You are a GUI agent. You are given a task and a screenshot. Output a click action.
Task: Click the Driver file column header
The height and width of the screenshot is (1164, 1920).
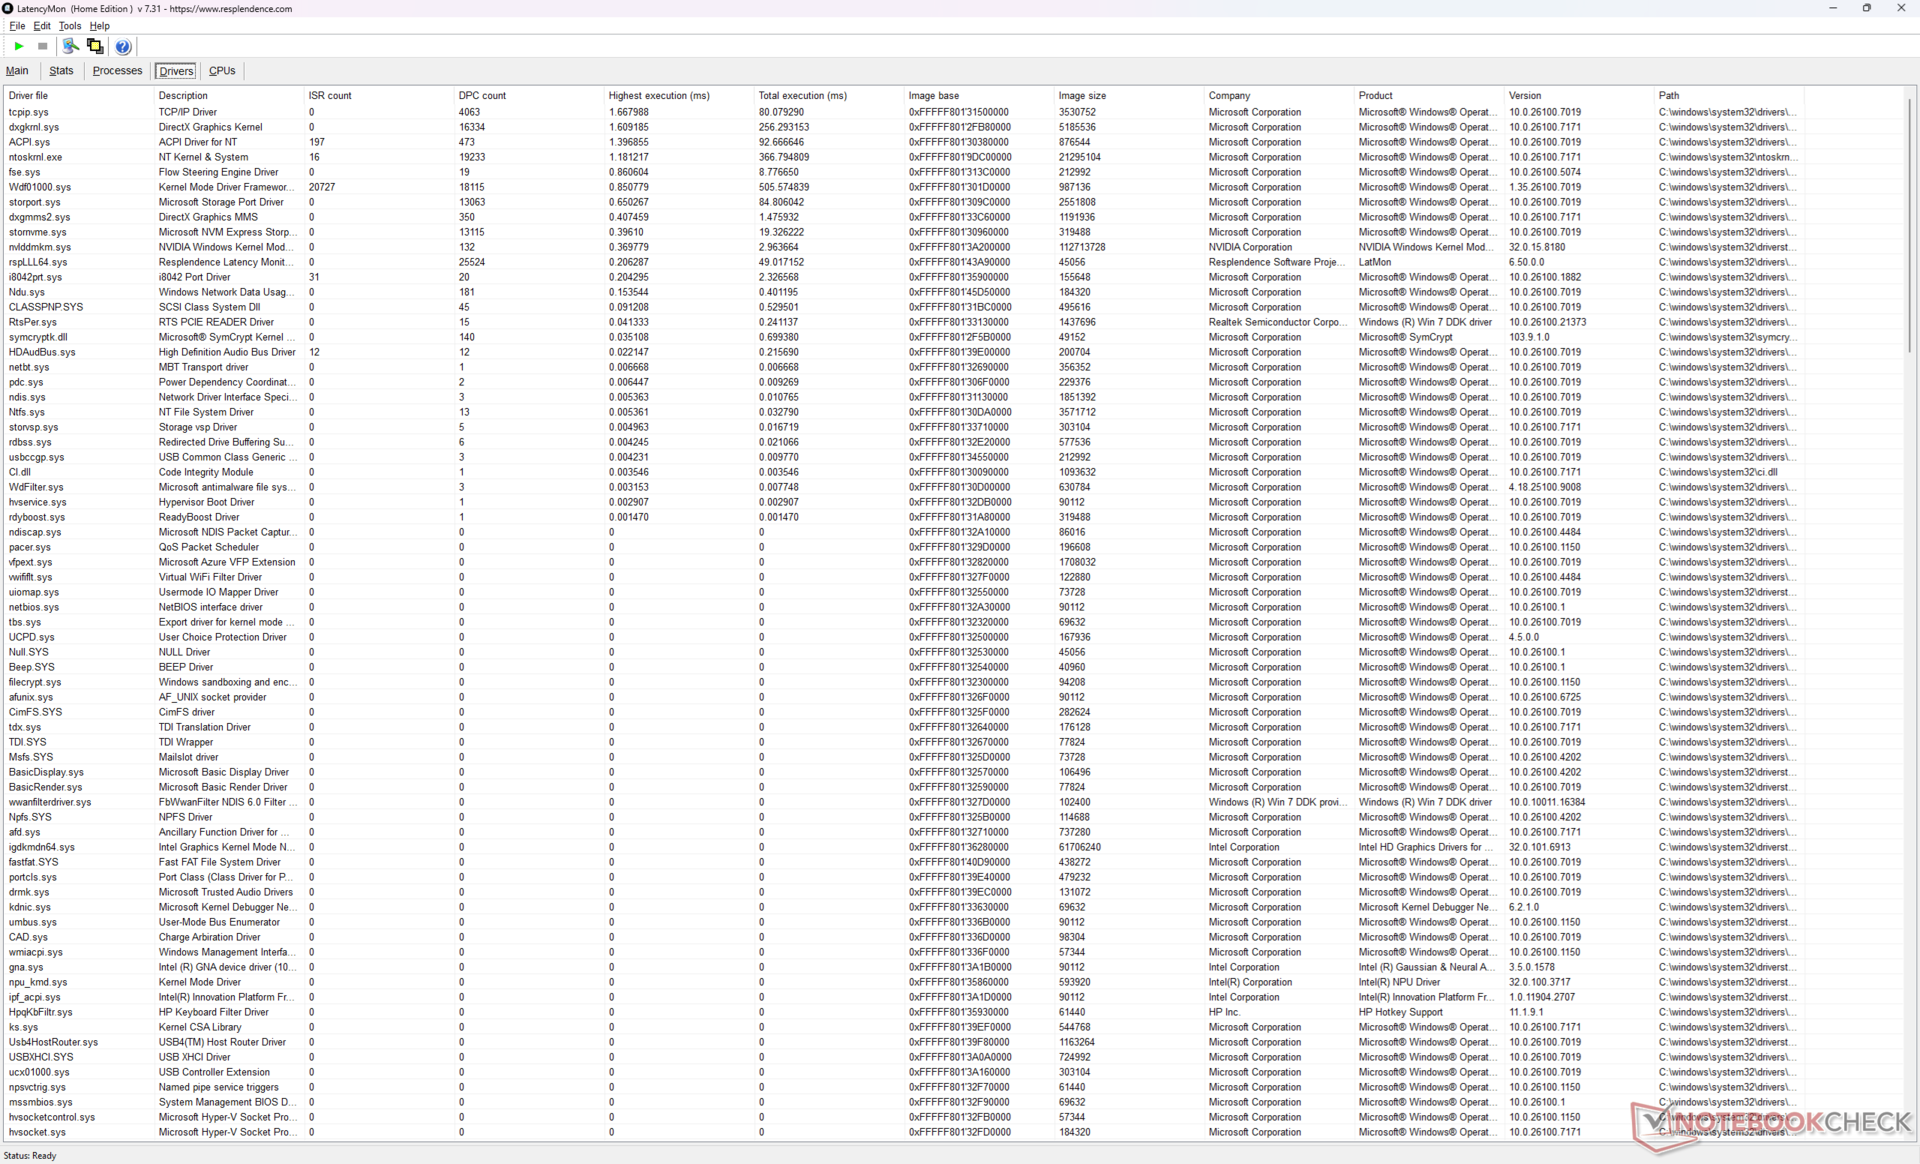pyautogui.click(x=28, y=96)
